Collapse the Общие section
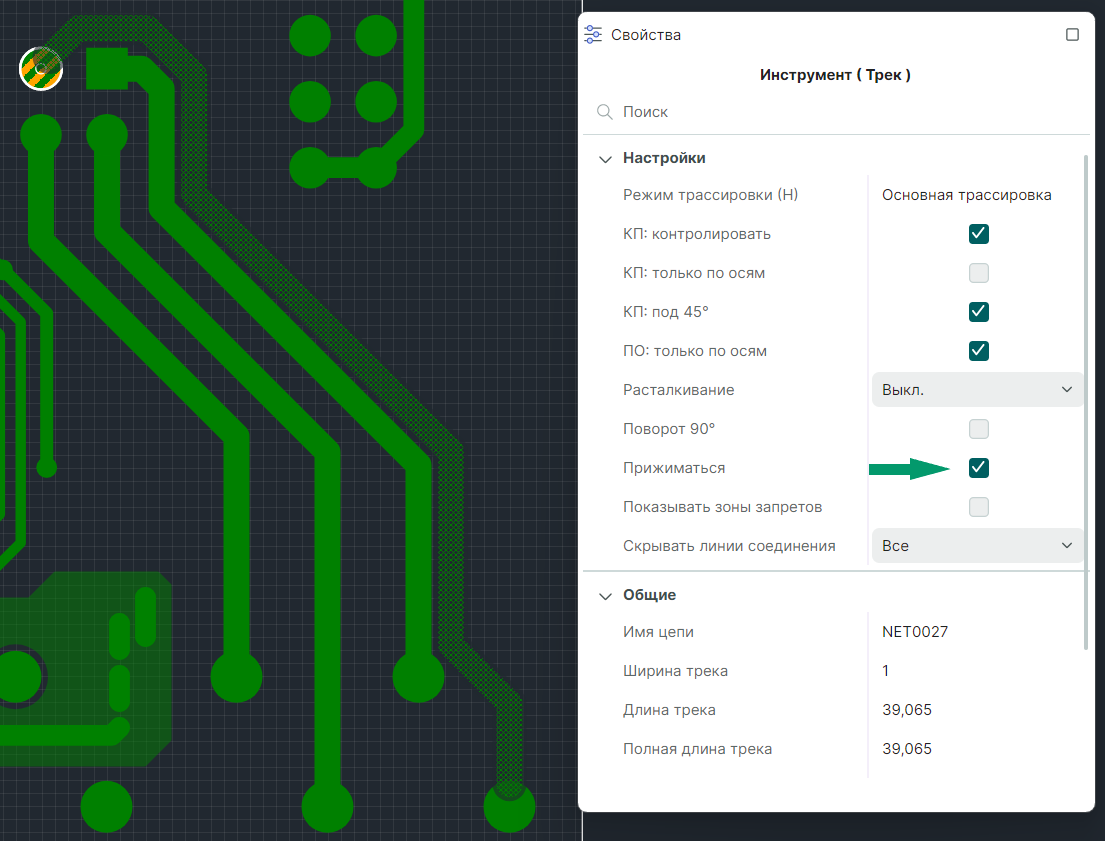This screenshot has width=1105, height=841. 604,595
